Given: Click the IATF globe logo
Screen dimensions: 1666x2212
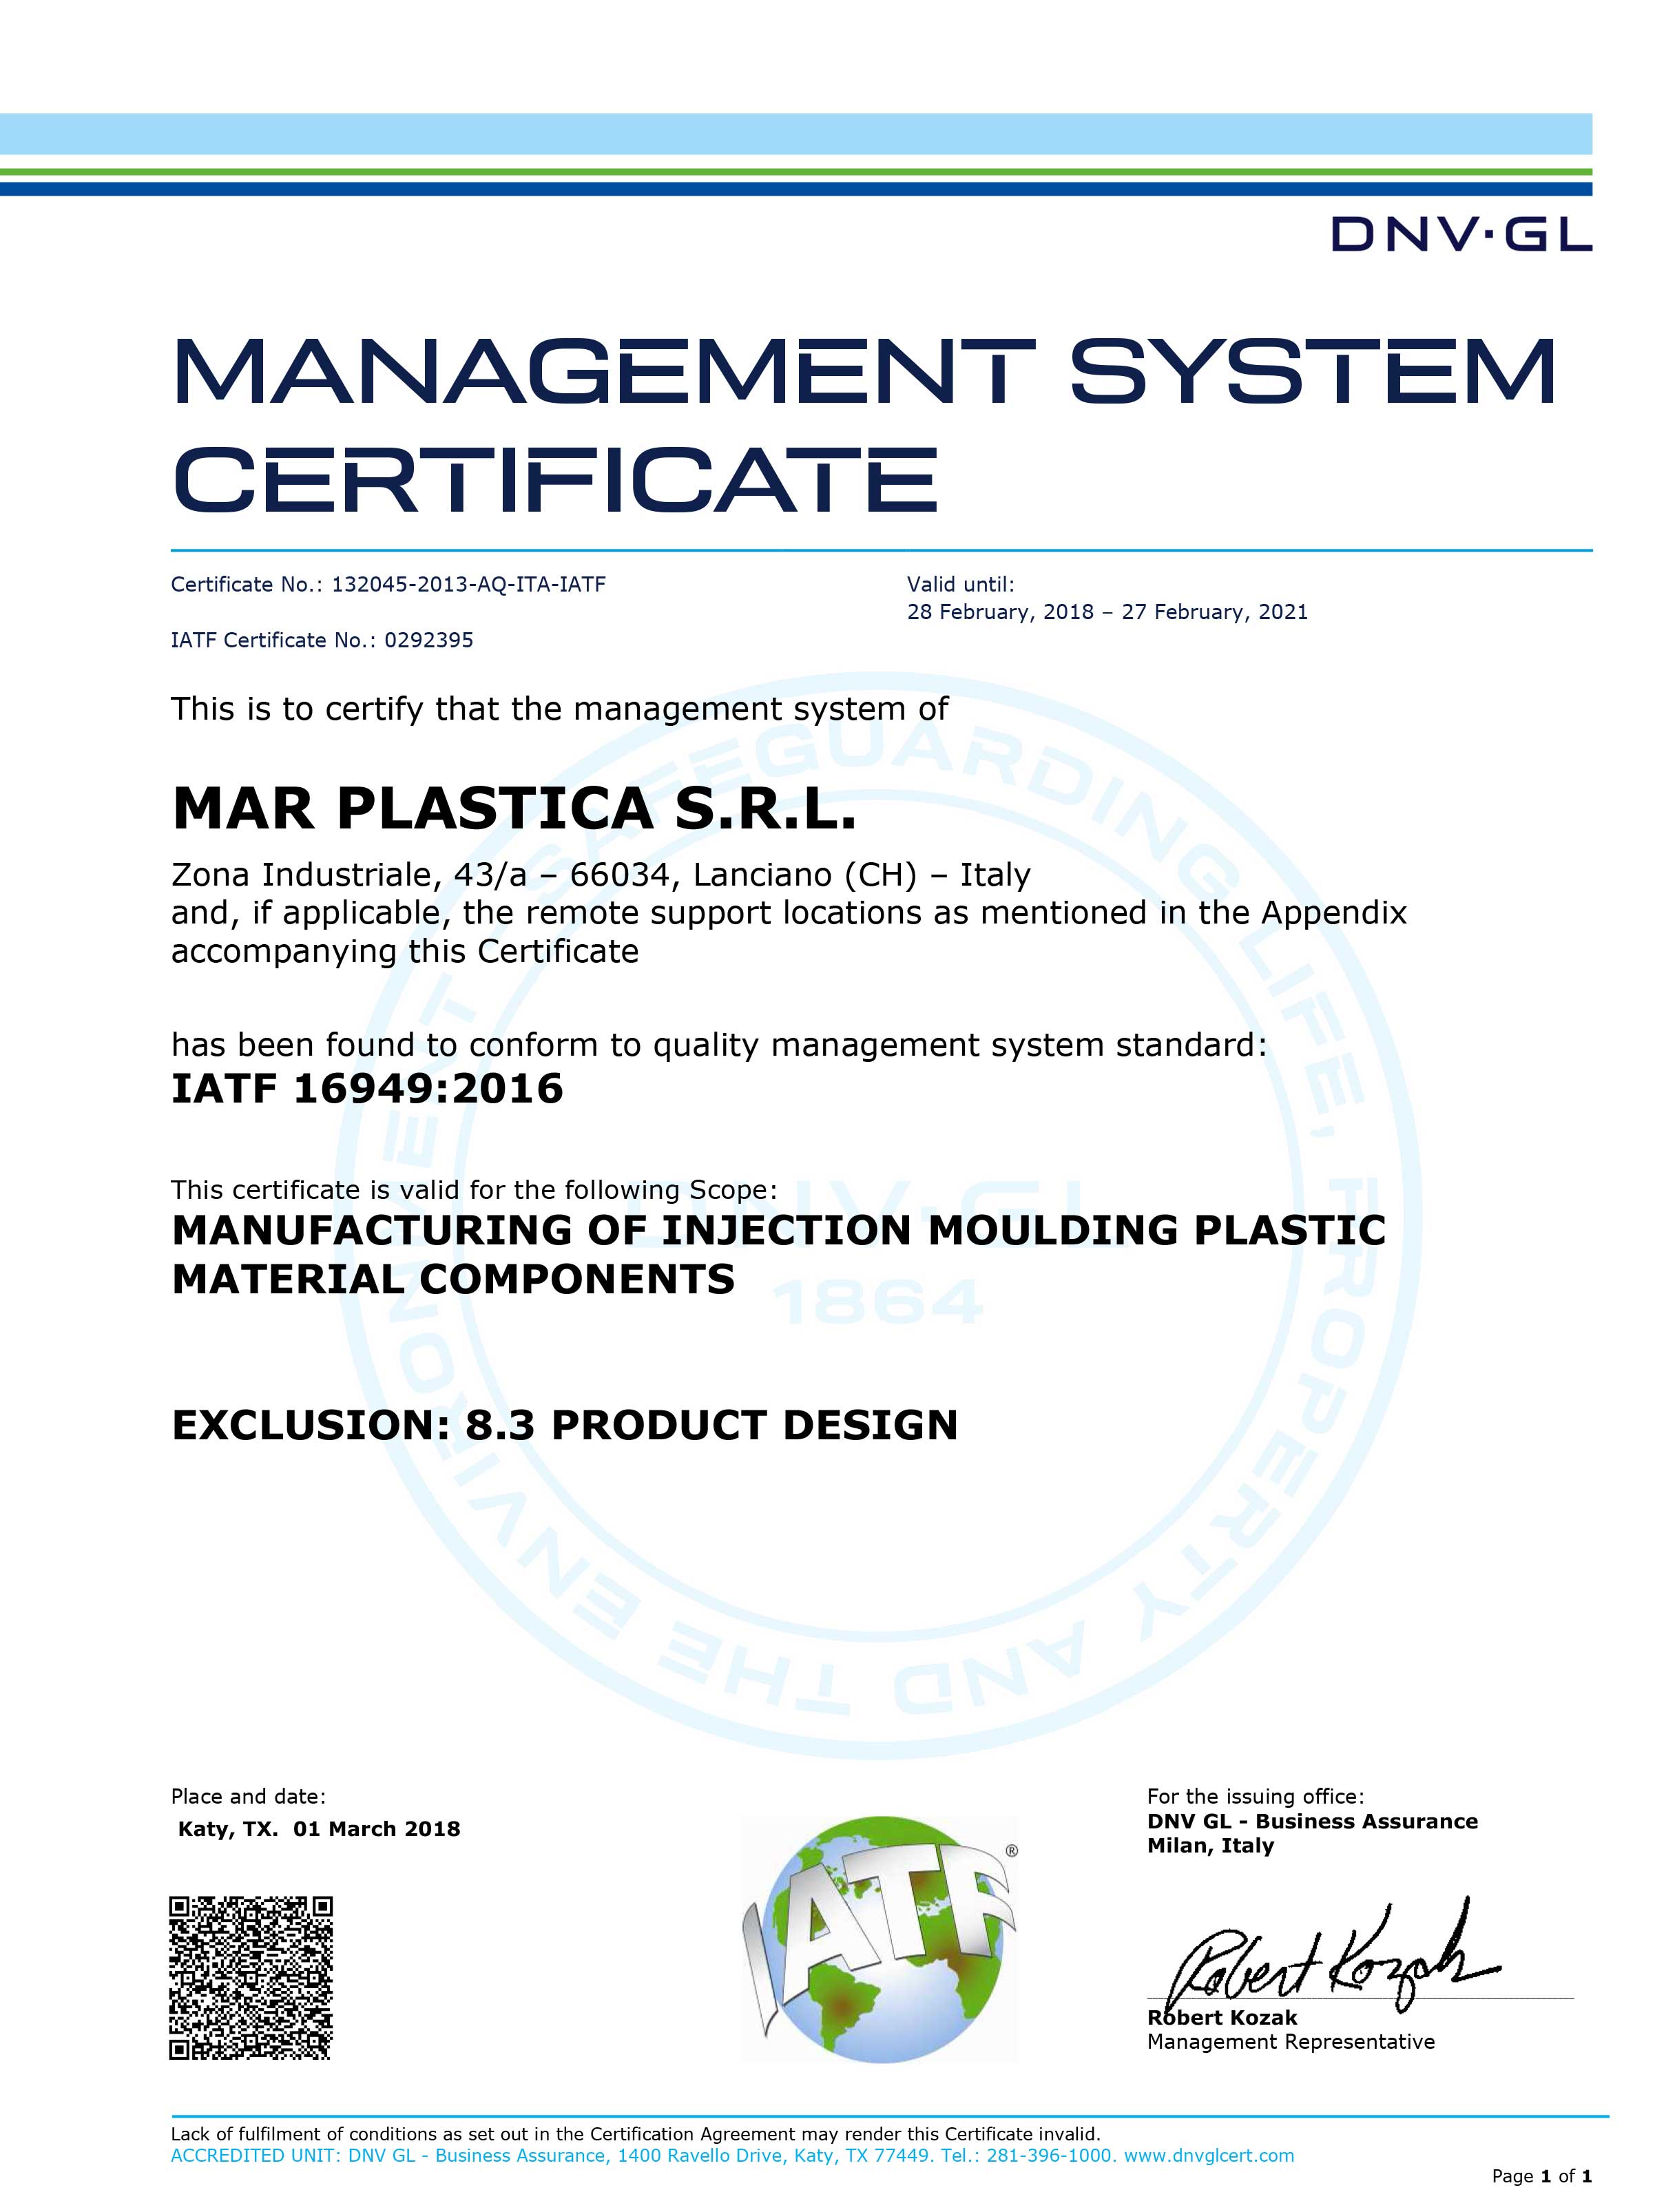Looking at the screenshot, I should pos(880,1940).
